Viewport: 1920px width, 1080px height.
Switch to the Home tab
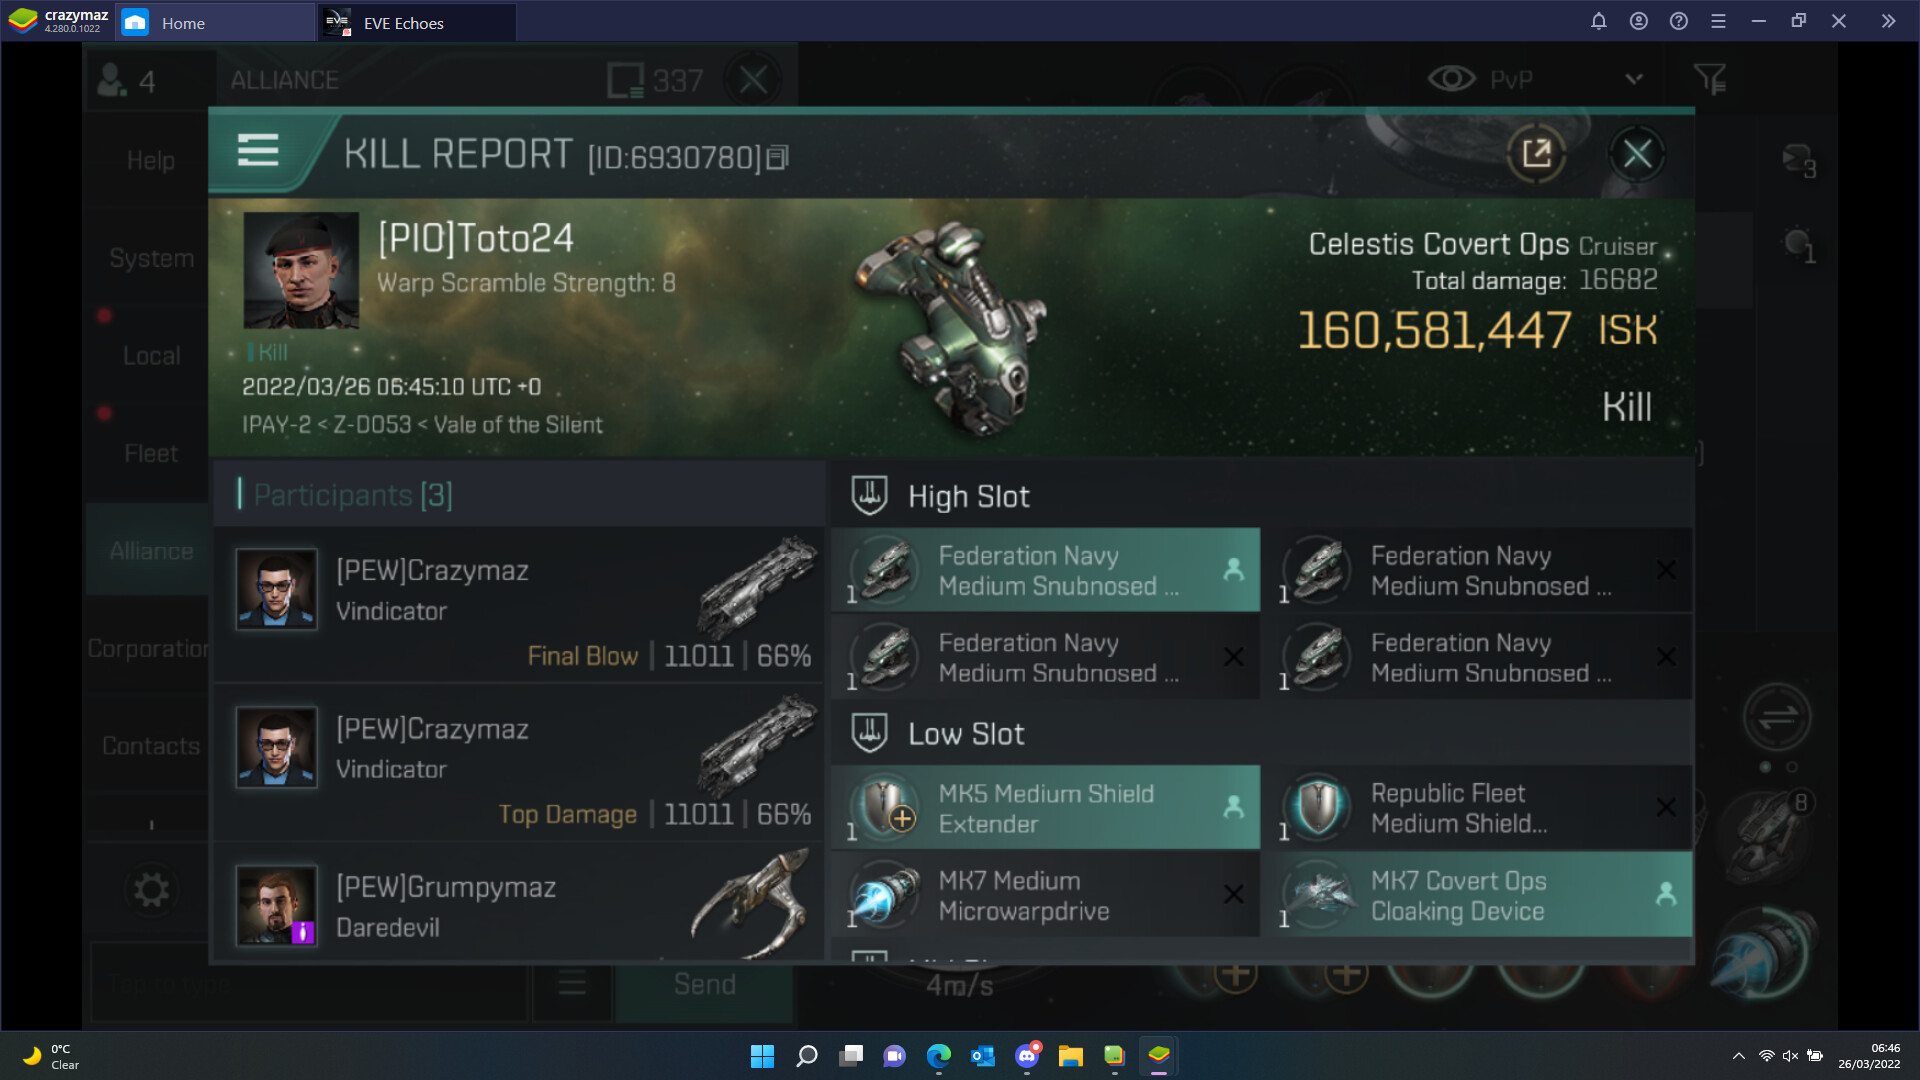214,23
